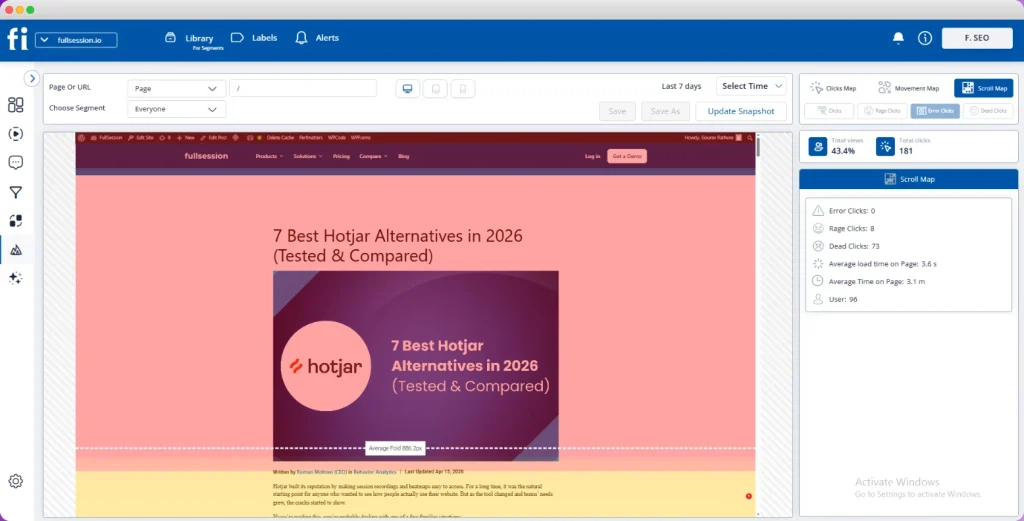
Task: Click Log in within the page preview
Action: click(592, 156)
